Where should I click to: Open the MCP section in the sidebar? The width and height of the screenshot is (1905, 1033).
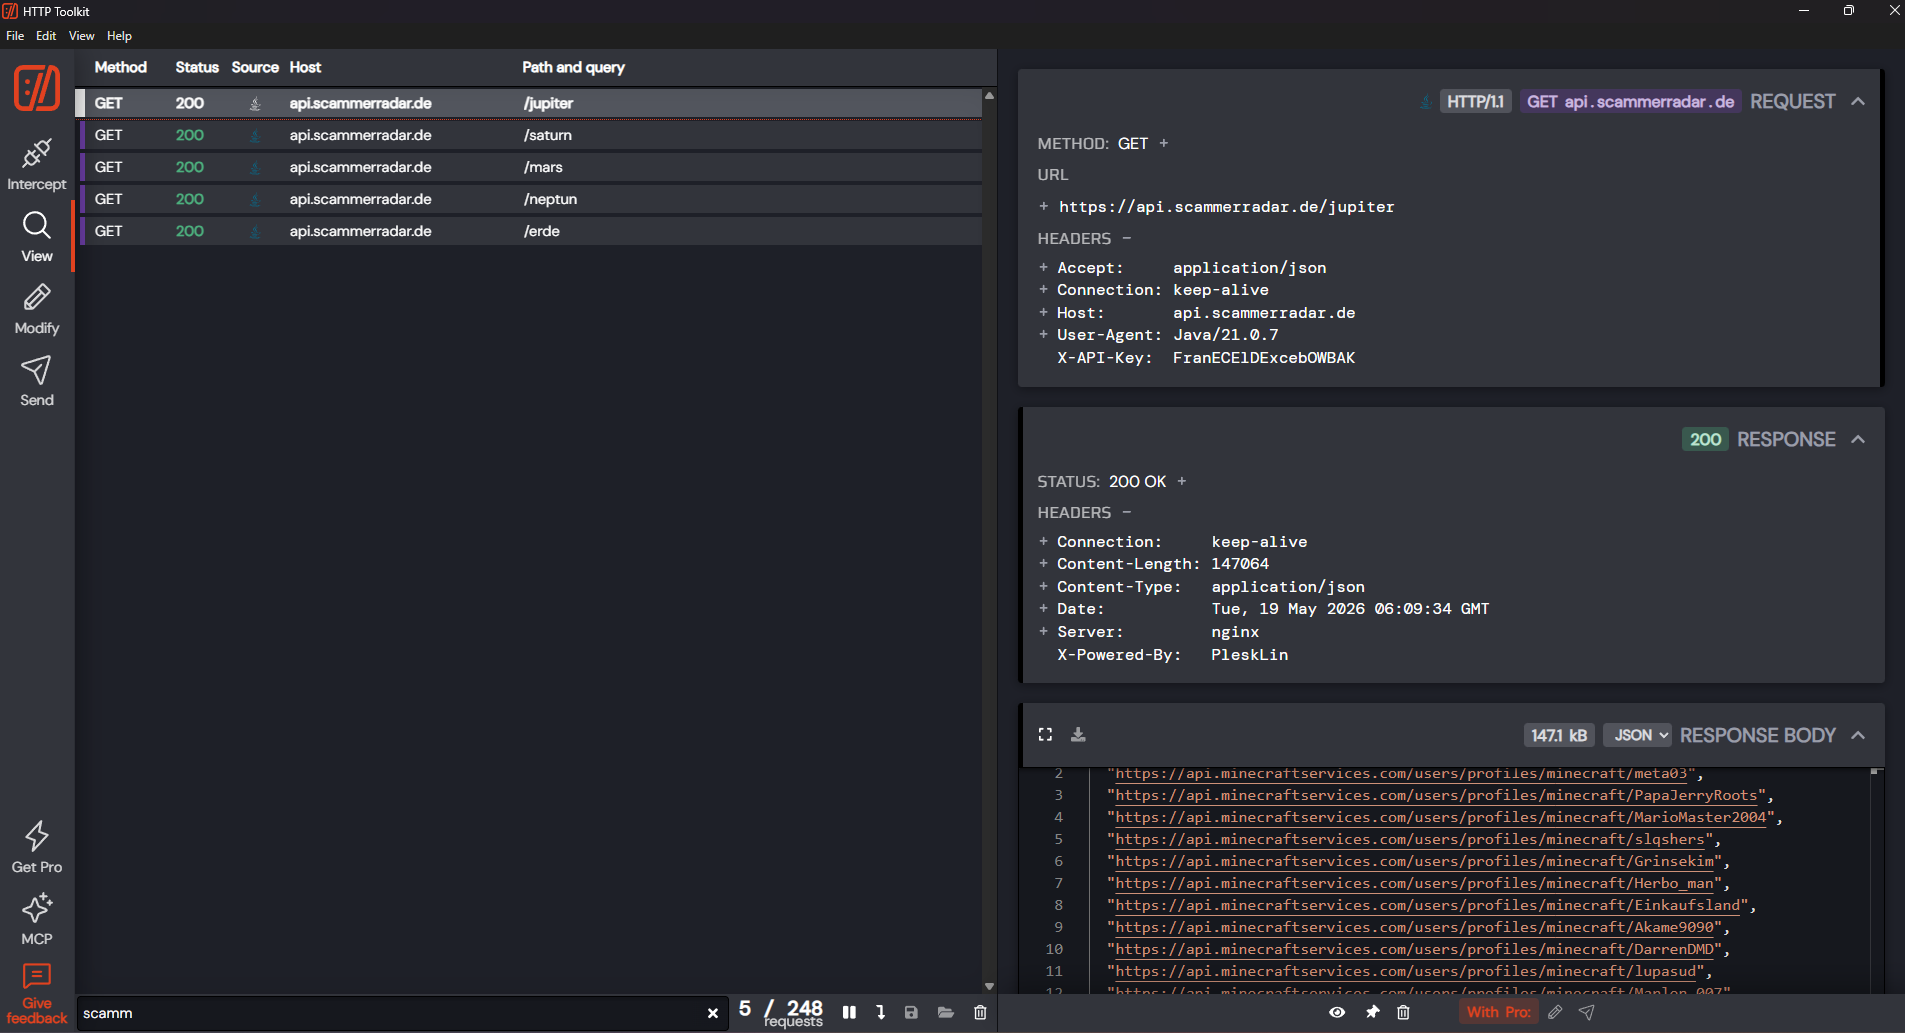coord(37,920)
